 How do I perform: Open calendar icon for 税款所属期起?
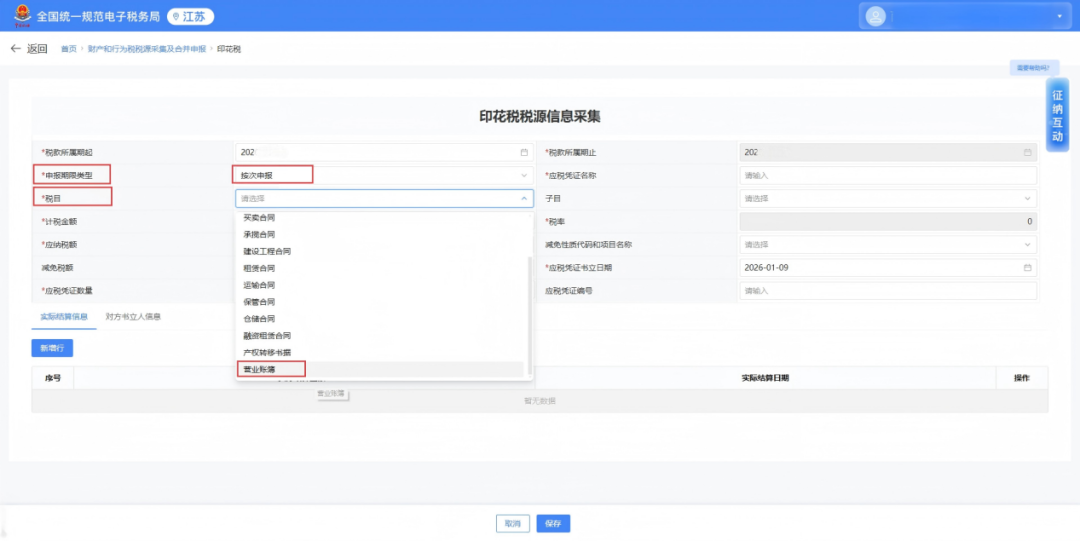point(524,153)
